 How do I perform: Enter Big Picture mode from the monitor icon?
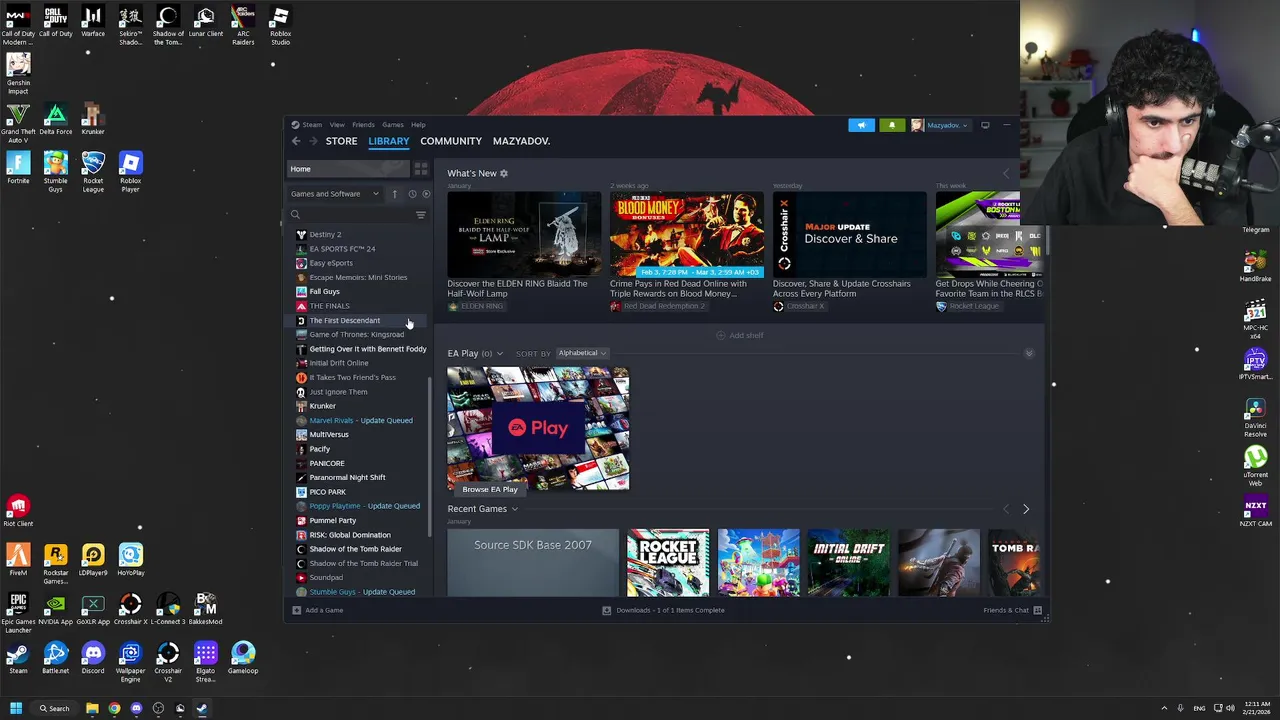[985, 125]
